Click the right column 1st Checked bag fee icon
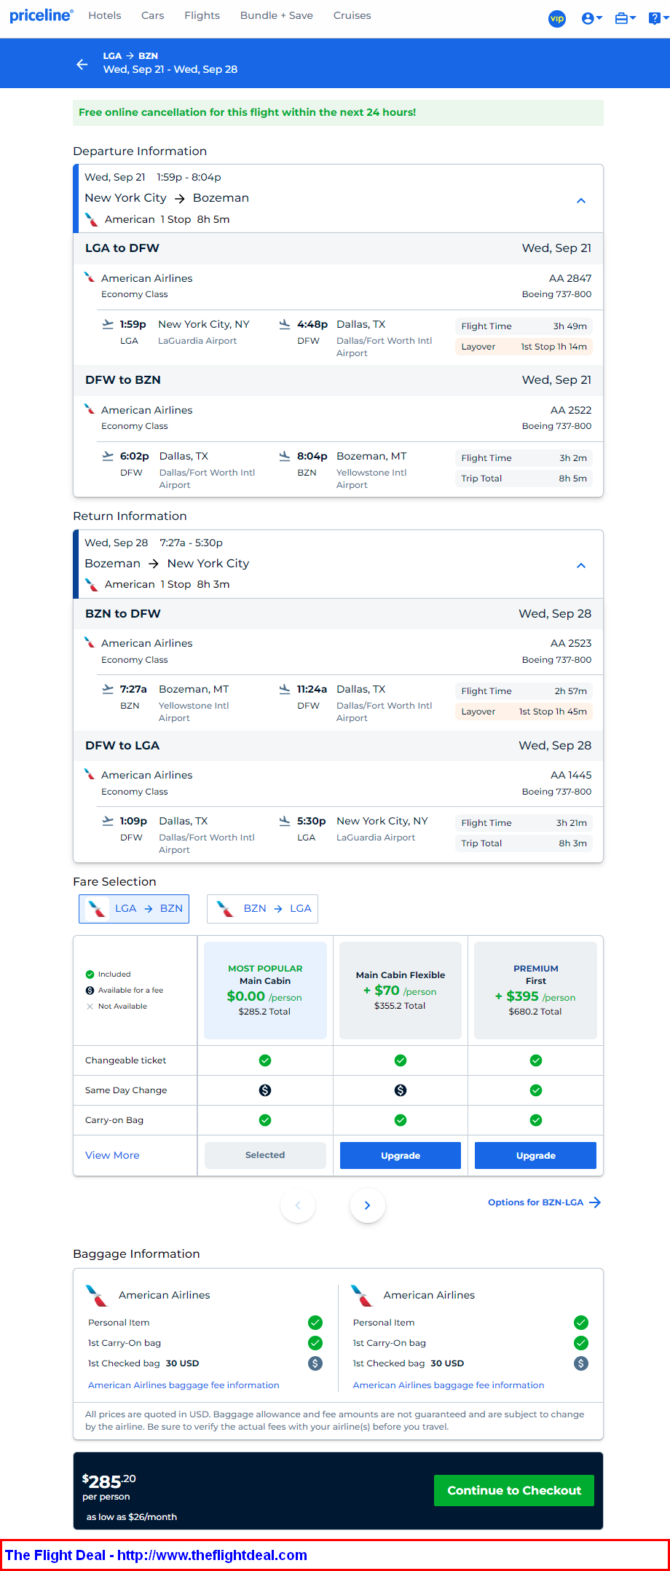Viewport: 670px width, 1571px height. pos(581,1363)
